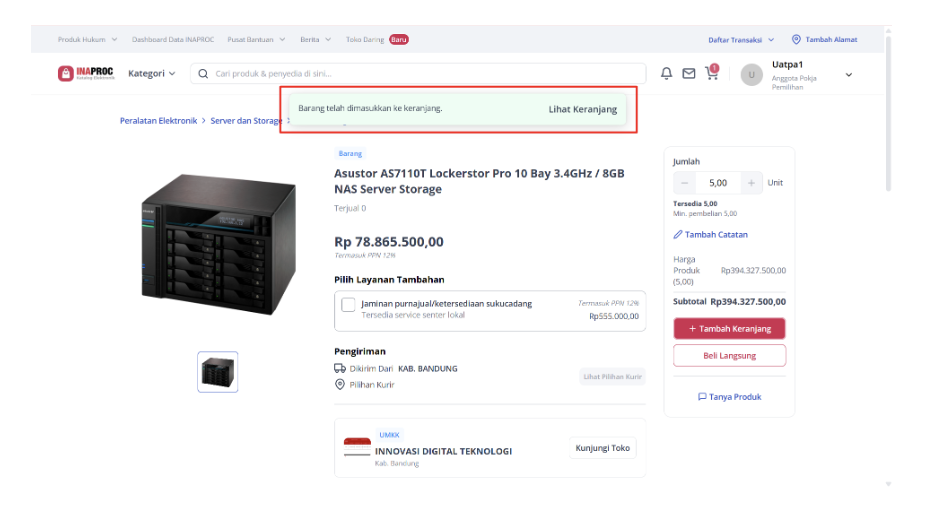Decrease quantity with the minus button
The image size is (930, 514).
point(684,183)
